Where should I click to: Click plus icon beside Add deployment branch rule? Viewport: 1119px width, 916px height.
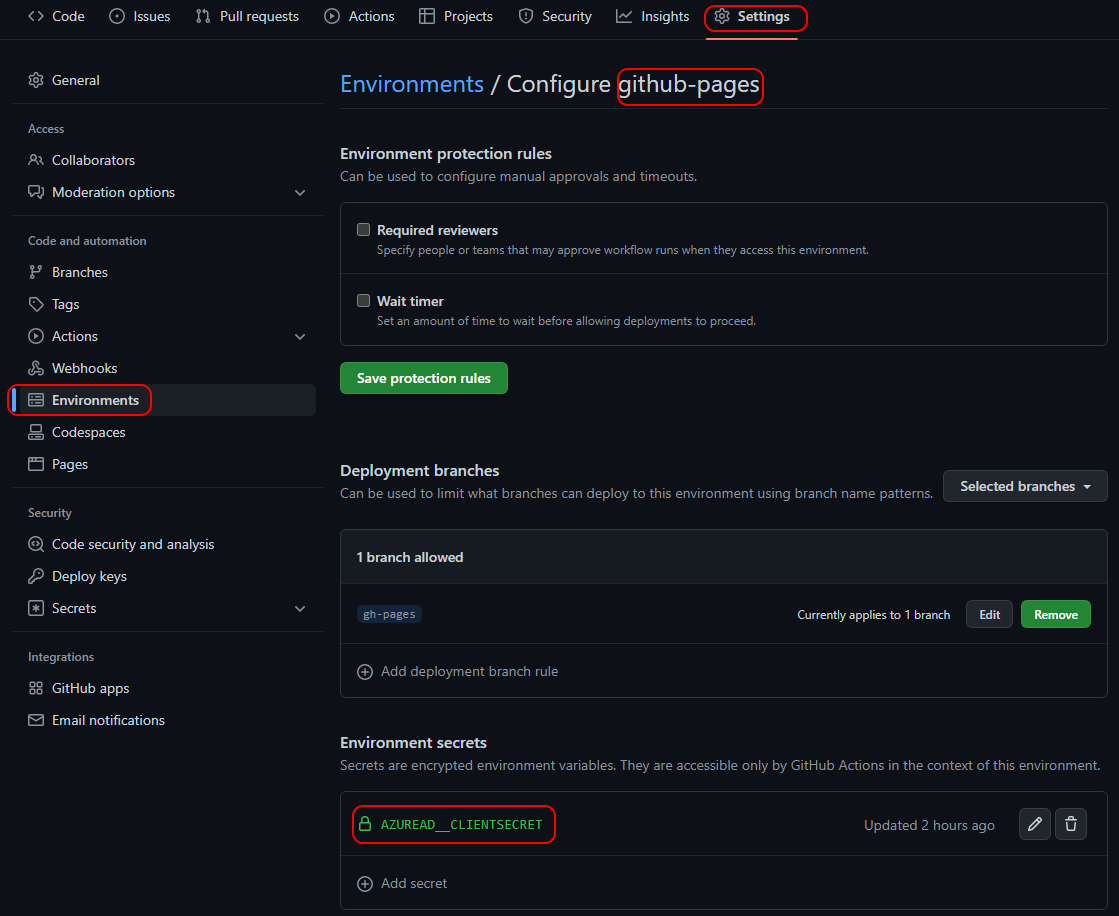click(x=365, y=672)
